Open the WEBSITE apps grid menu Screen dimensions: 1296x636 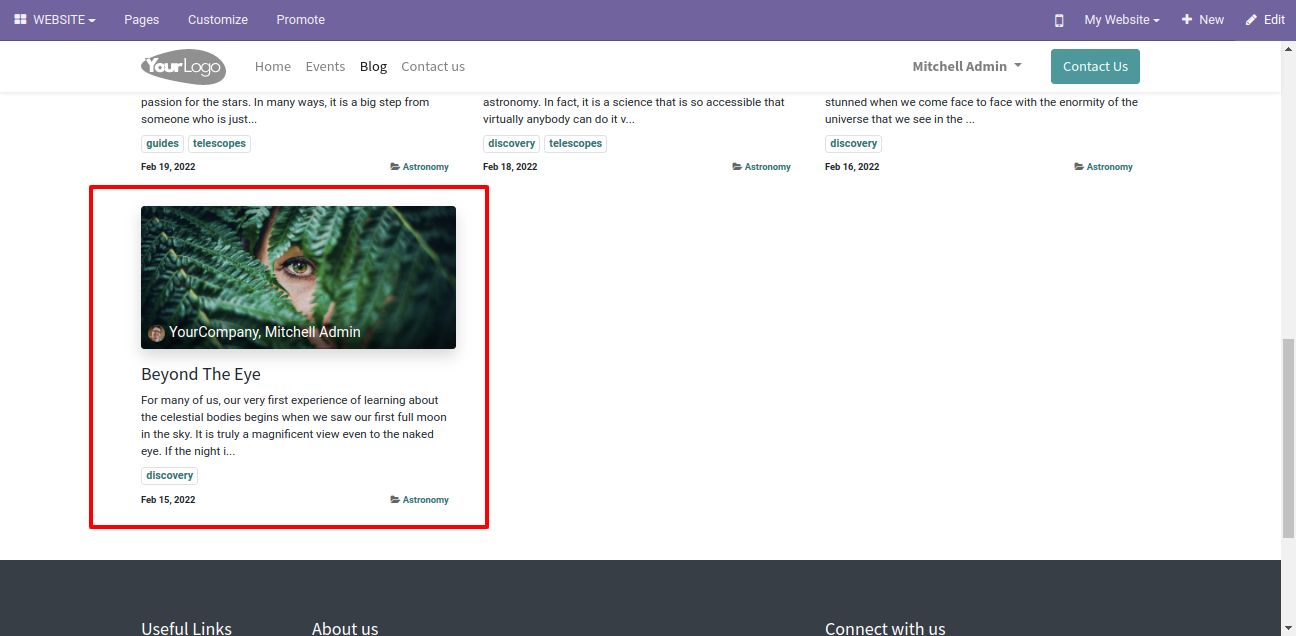(55, 20)
